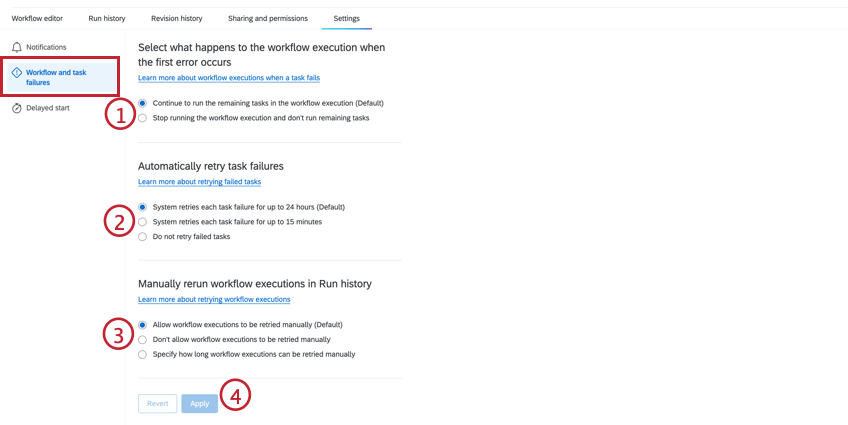
Task: Go to Sharing and permissions tab
Action: 268,18
